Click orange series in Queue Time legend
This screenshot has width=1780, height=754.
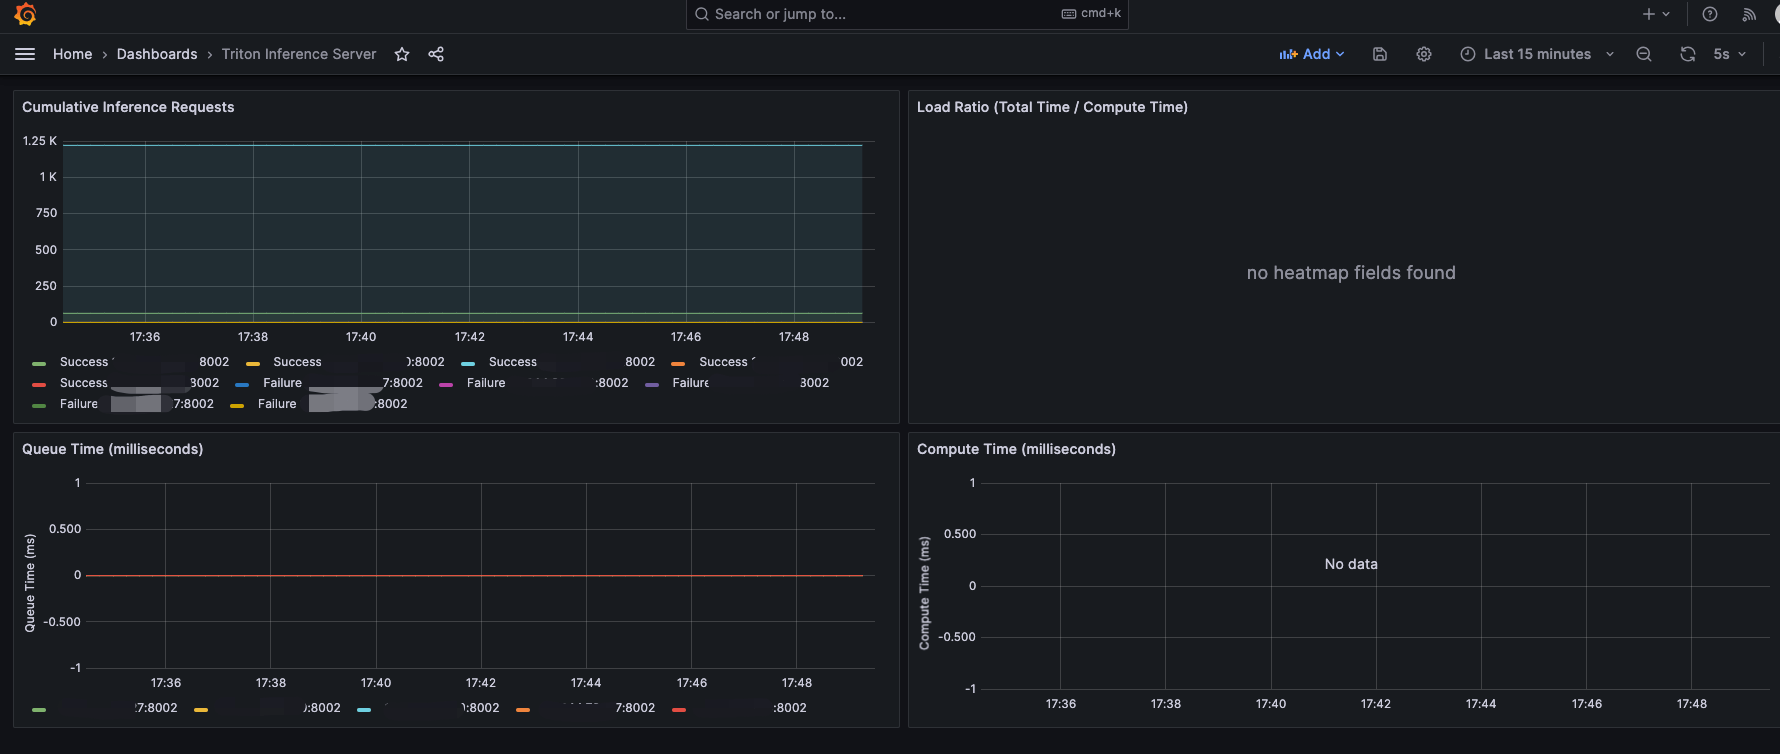coord(585,708)
